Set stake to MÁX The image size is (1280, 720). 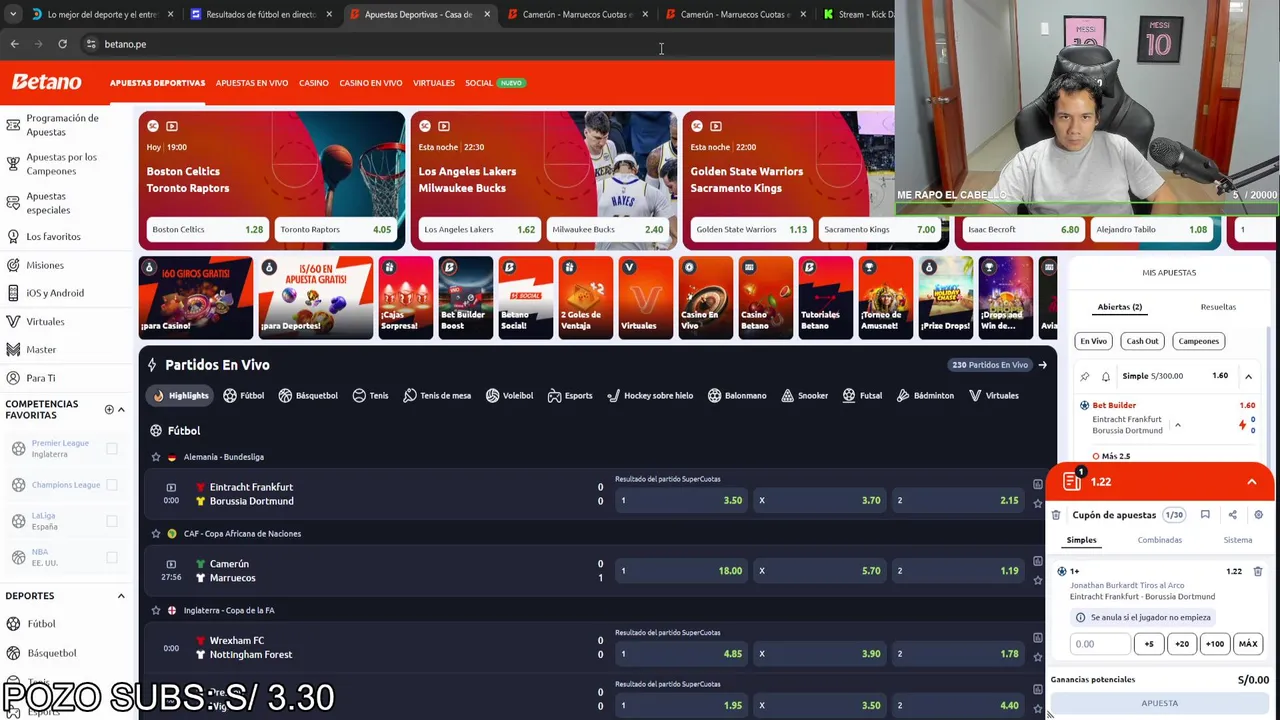tap(1248, 644)
